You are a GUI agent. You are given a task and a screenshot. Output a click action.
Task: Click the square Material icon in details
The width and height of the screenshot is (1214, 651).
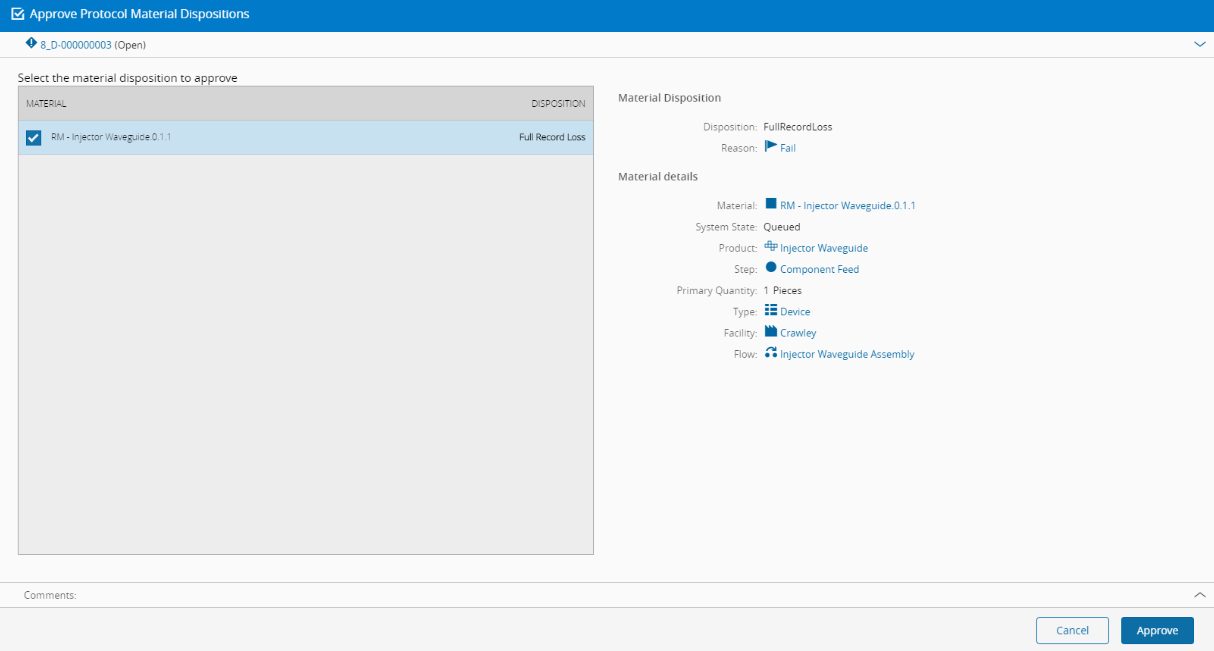(x=770, y=205)
